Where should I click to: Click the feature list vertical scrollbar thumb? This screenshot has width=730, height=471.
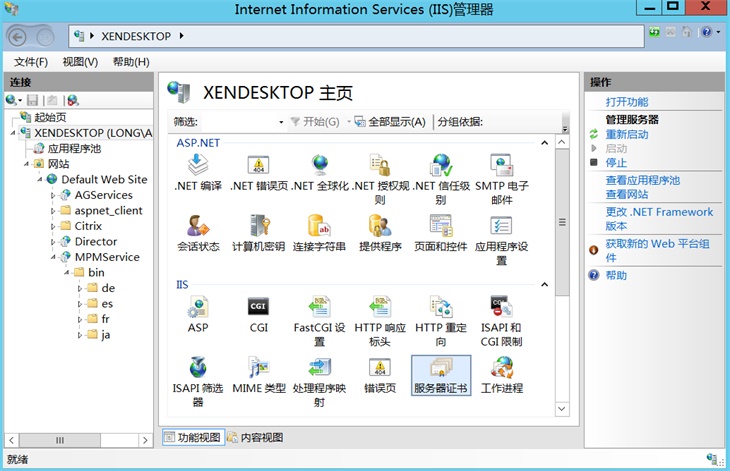click(x=562, y=222)
